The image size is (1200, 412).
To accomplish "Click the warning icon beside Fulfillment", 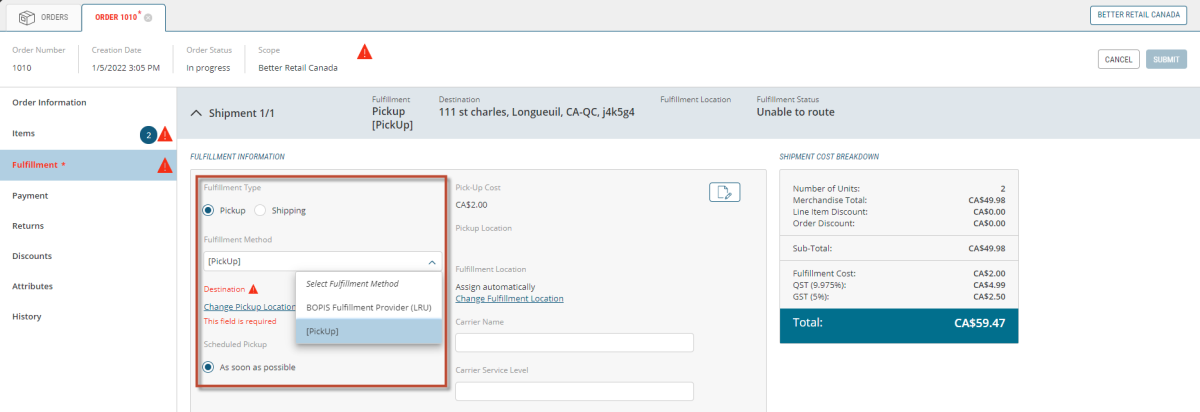I will pos(165,165).
